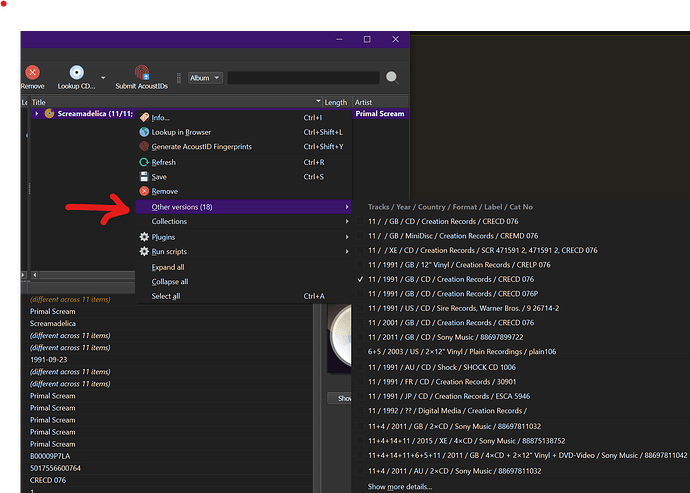690x493 pixels.
Task: Expand the Screamadelica album tree row
Action: pyautogui.click(x=37, y=114)
